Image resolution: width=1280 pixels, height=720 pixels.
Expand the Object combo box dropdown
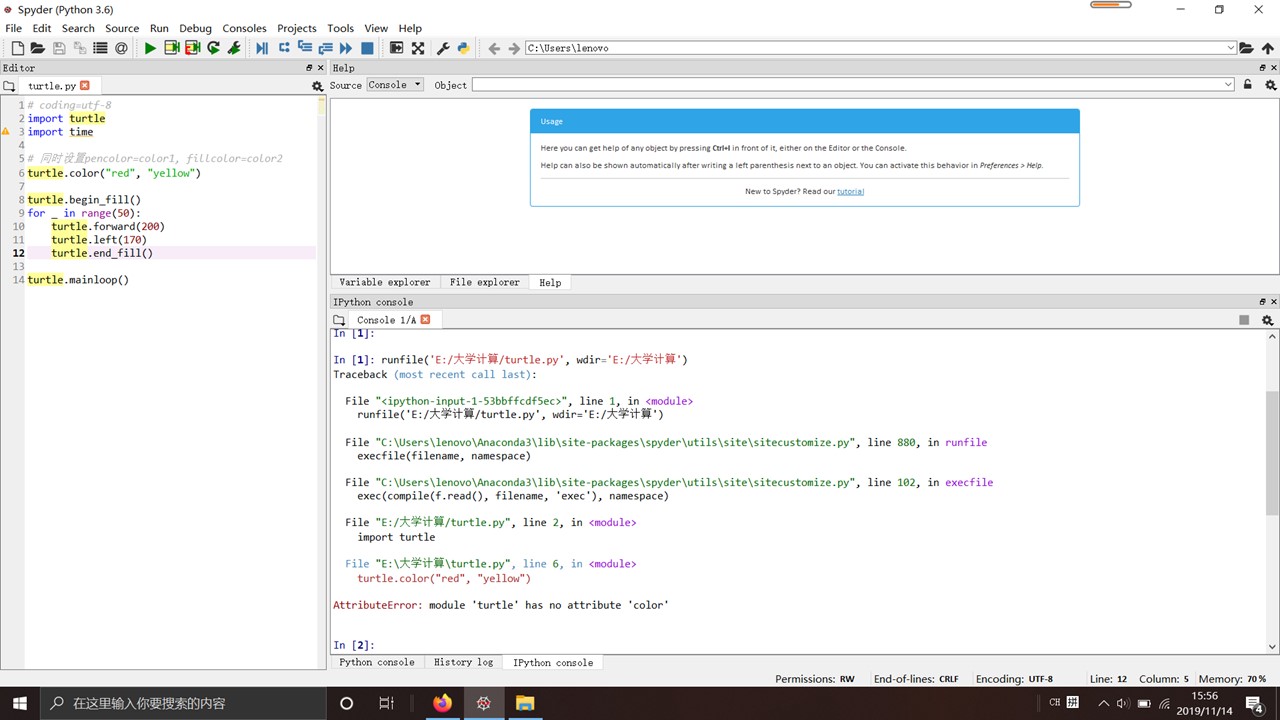(x=1229, y=85)
